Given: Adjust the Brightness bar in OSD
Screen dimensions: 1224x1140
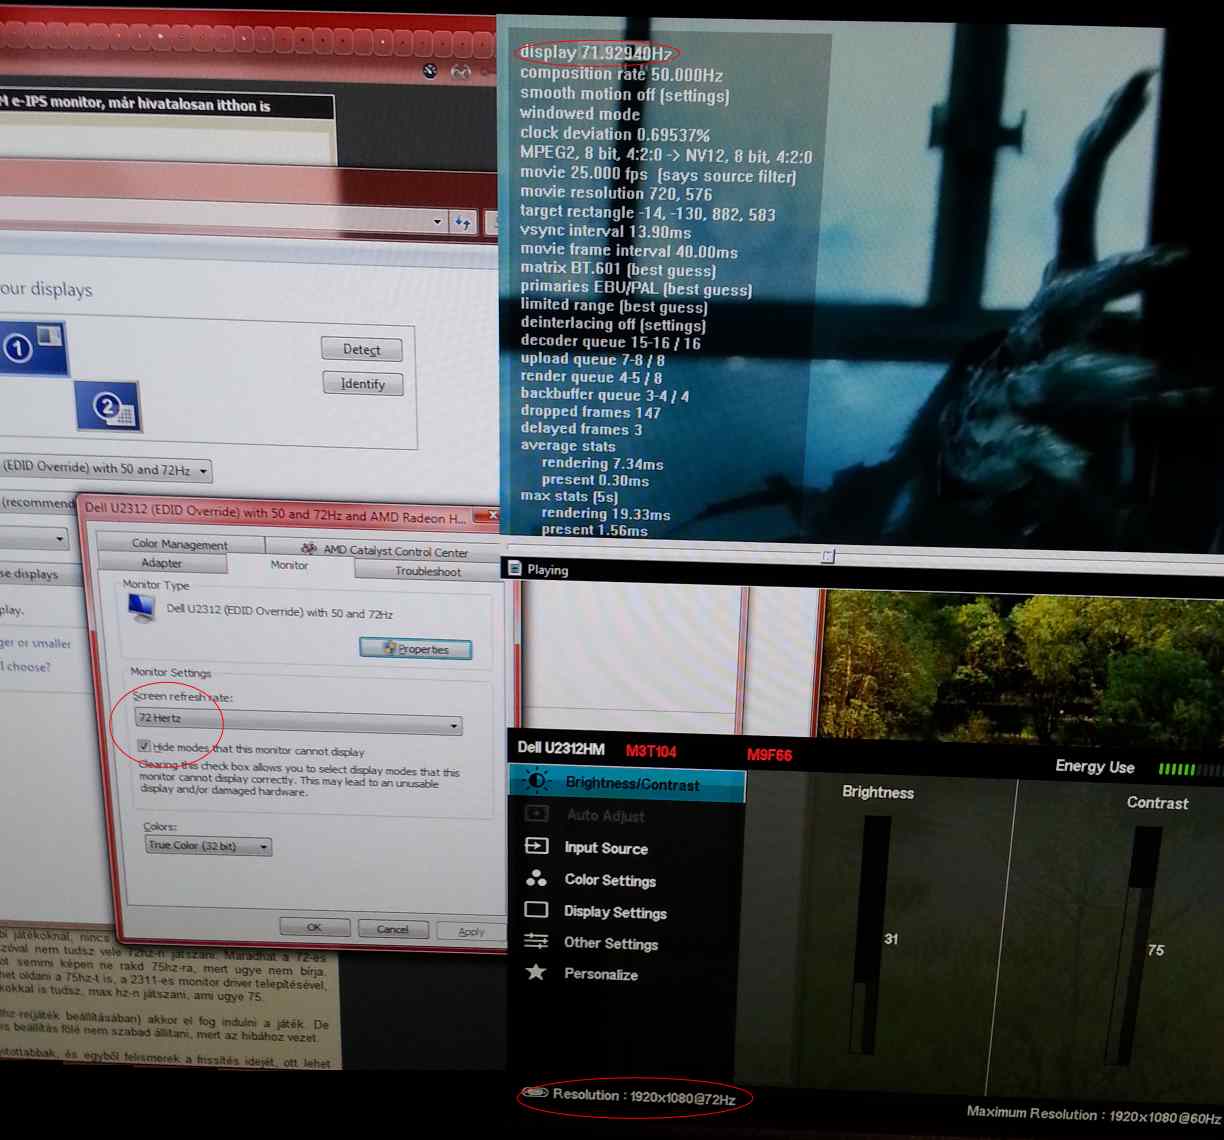Looking at the screenshot, I should (870, 933).
